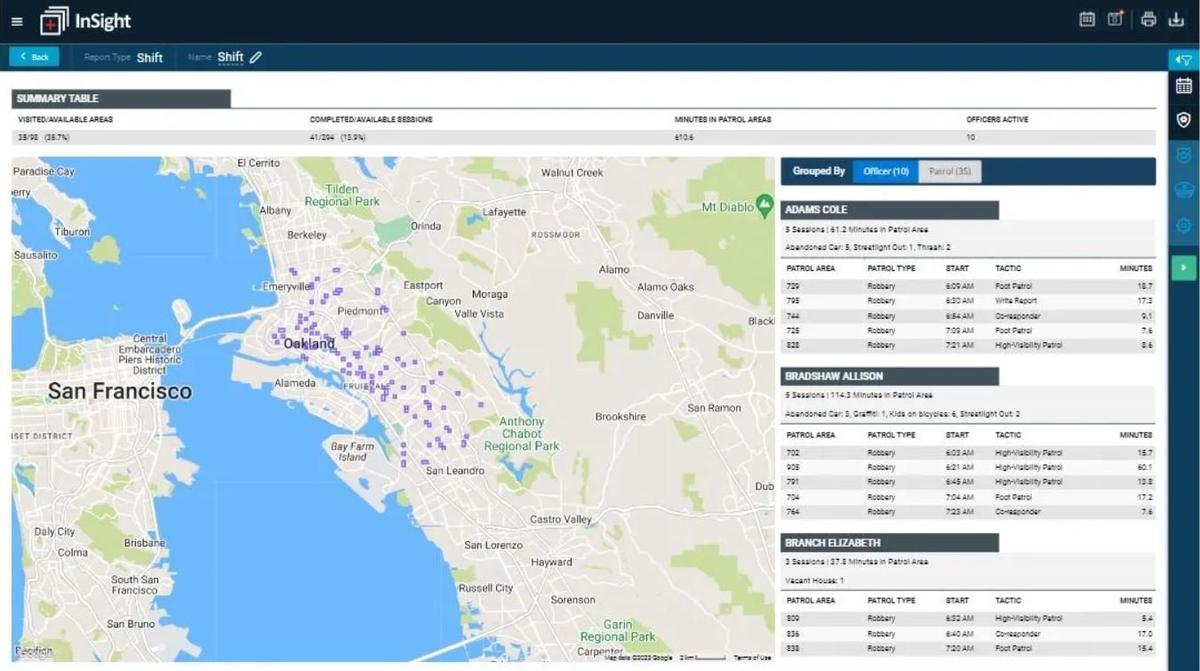The height and width of the screenshot is (671, 1200).
Task: Open the sidebar settings gear icon
Action: pos(1183,226)
